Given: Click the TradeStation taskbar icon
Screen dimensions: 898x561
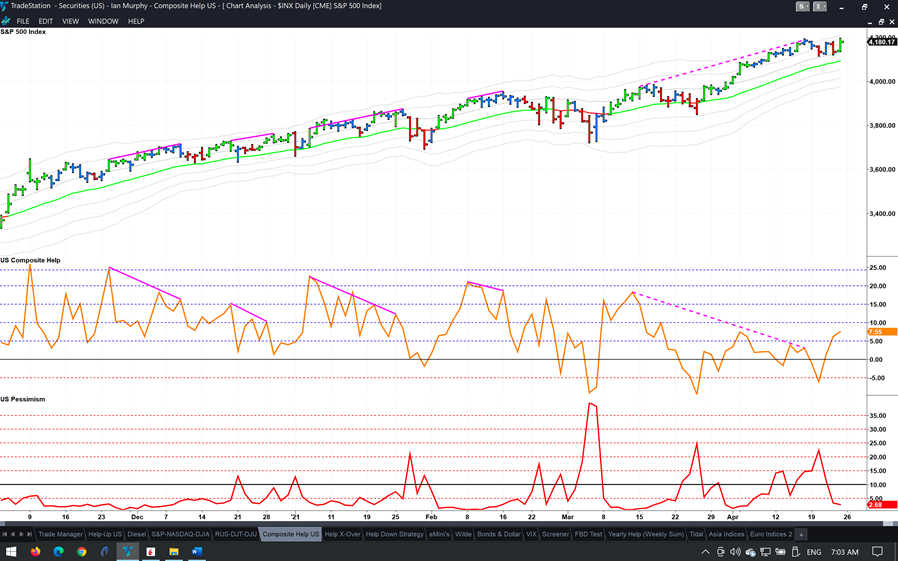Looking at the screenshot, I should 128,551.
